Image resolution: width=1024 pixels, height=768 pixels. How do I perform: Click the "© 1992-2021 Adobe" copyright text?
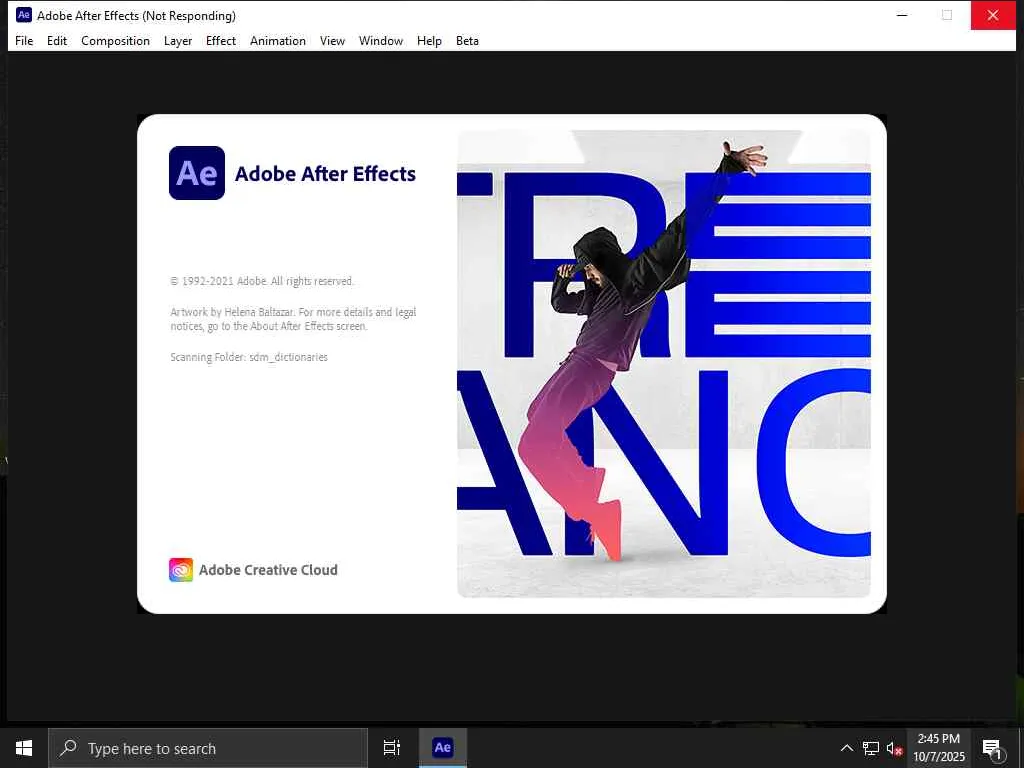(x=262, y=281)
